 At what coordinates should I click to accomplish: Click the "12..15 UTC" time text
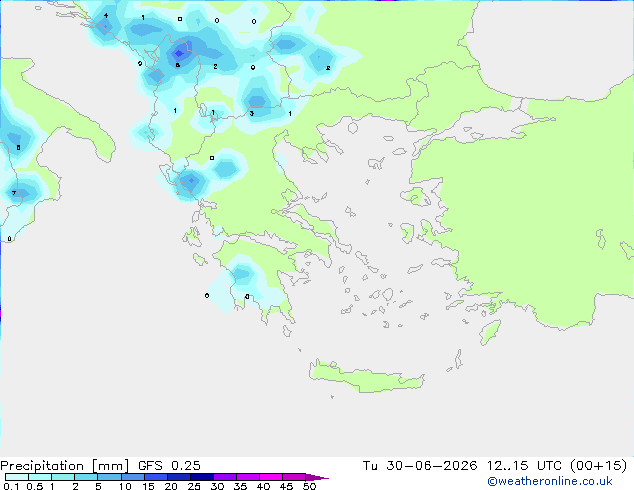[x=524, y=466]
